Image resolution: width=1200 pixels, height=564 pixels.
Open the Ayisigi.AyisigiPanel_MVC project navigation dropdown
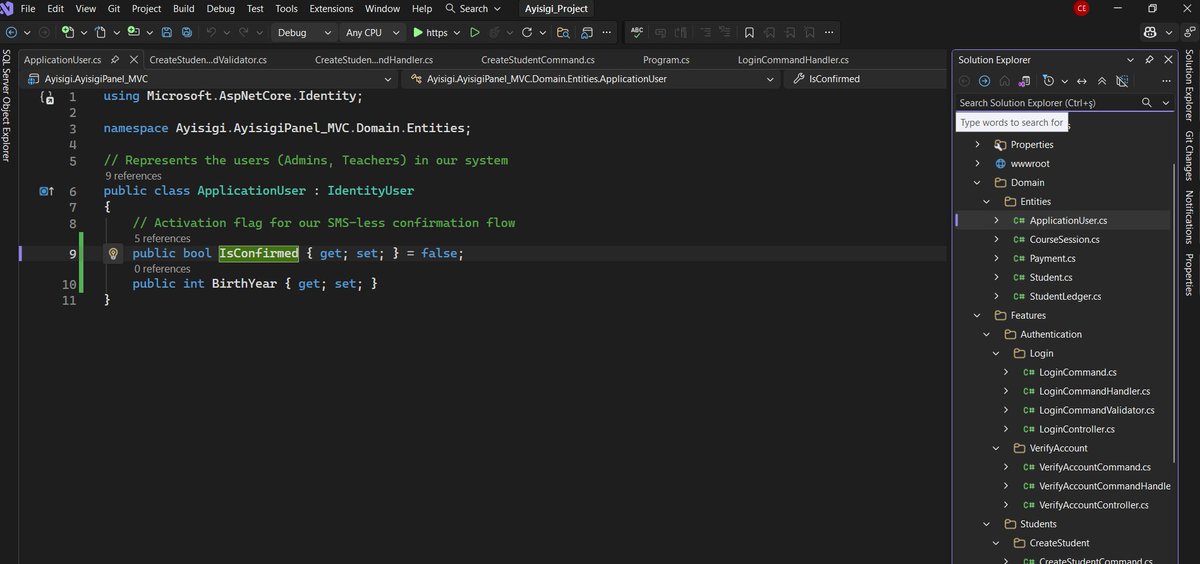[x=212, y=78]
